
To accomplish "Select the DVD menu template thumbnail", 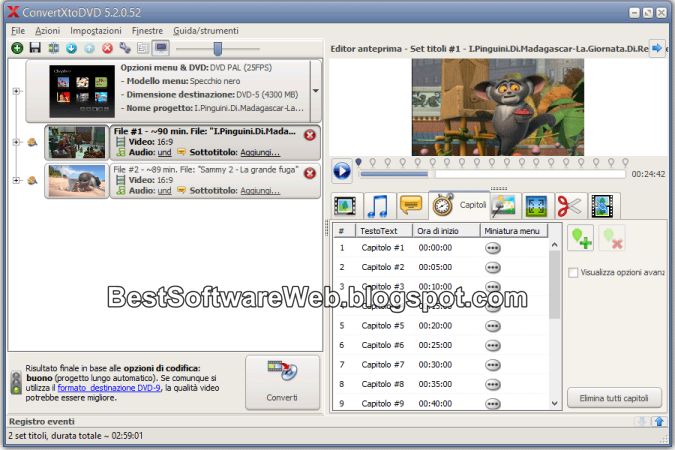I will pyautogui.click(x=82, y=91).
